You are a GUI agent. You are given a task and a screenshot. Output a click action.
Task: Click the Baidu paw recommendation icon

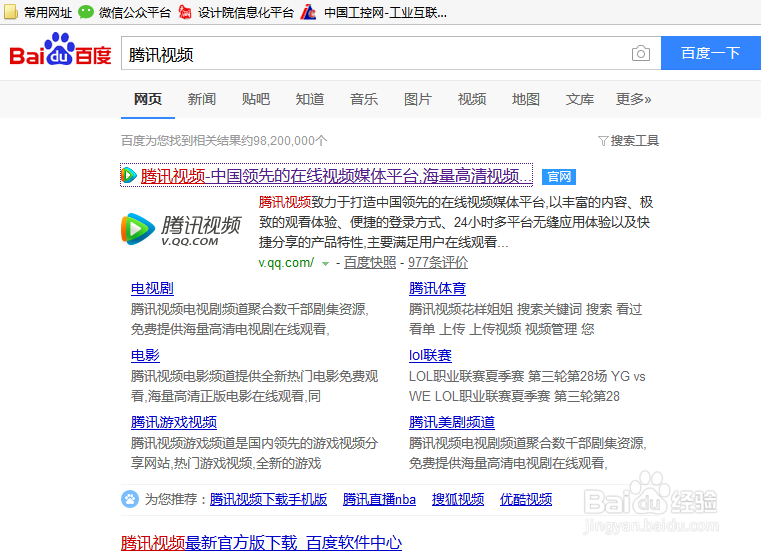click(x=130, y=499)
